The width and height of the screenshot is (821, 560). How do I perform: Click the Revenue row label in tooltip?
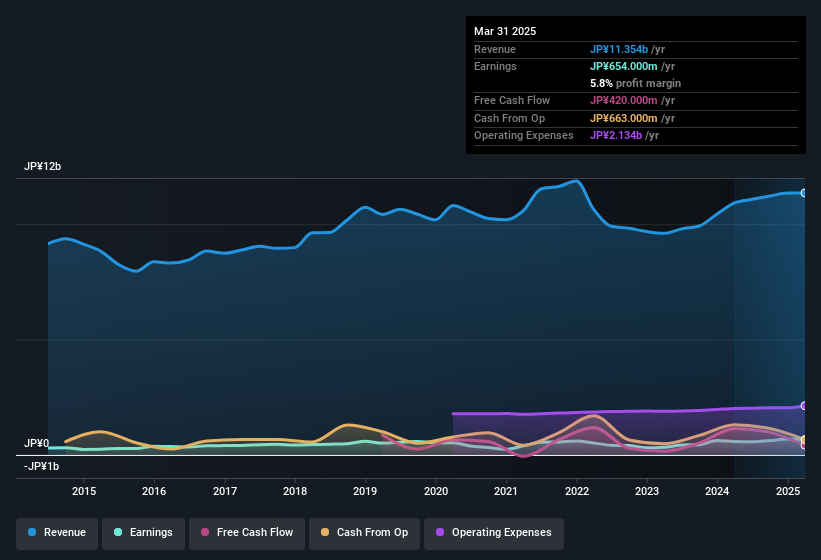tap(495, 49)
